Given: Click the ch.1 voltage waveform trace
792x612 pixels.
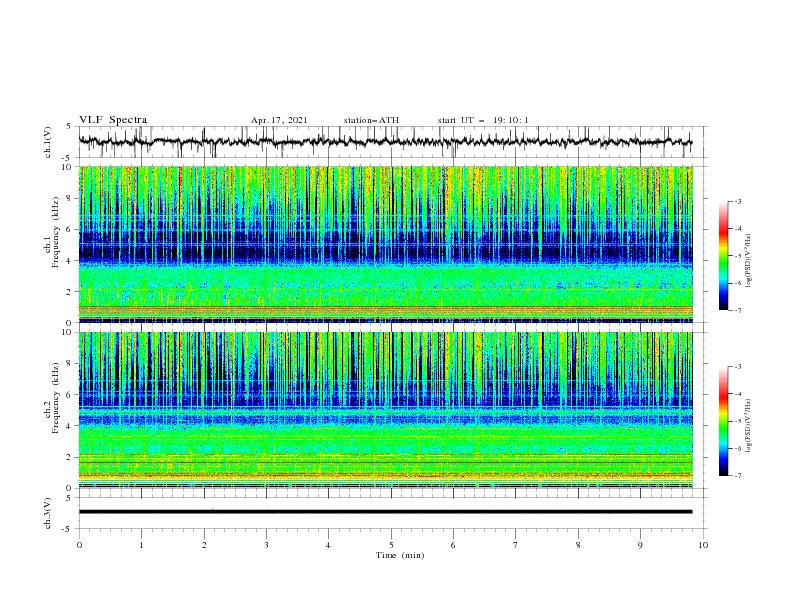Looking at the screenshot, I should point(385,142).
